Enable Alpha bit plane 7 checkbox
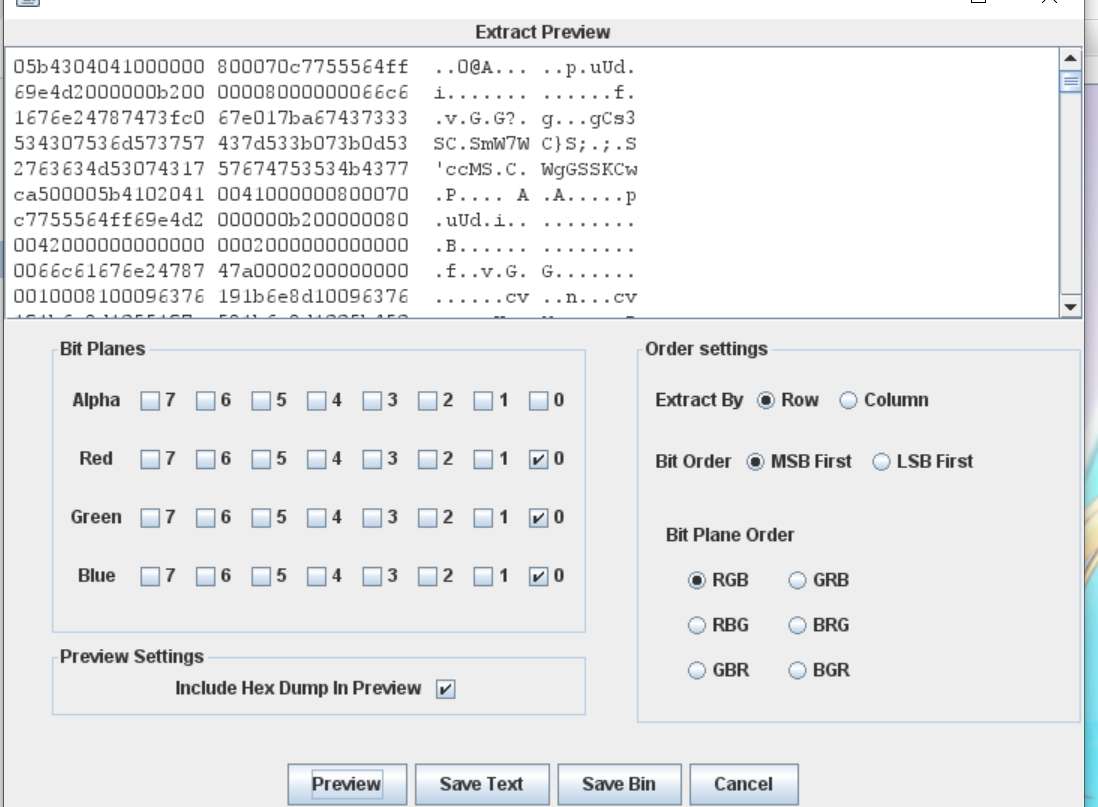This screenshot has width=1098, height=807. [x=150, y=401]
